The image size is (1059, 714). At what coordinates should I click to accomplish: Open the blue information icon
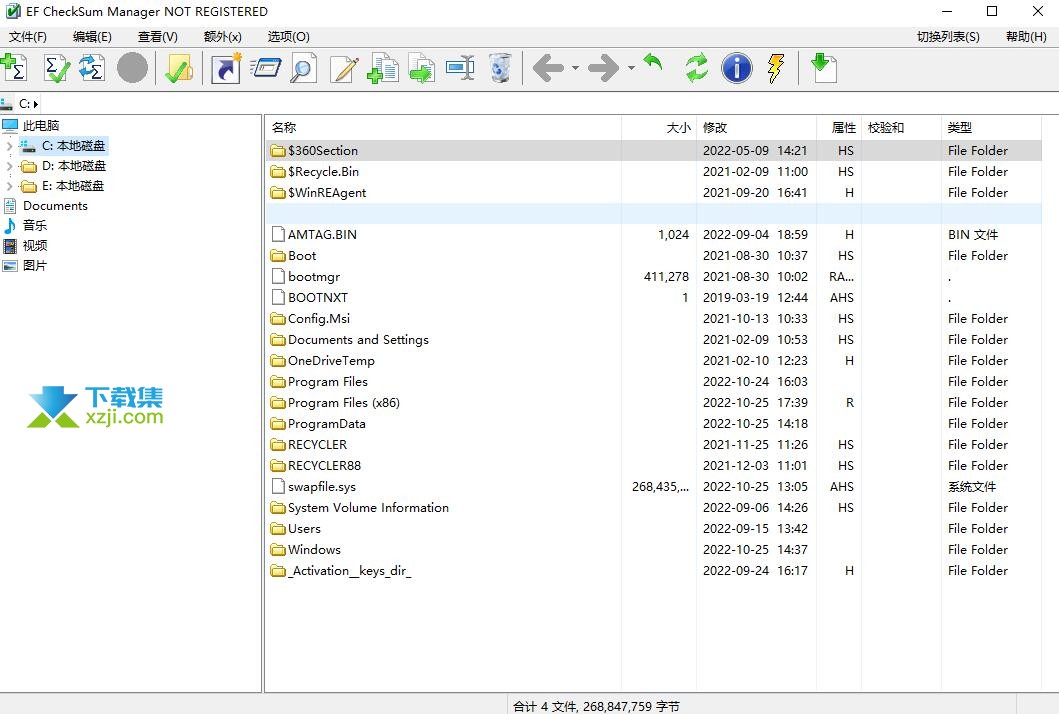[x=736, y=68]
